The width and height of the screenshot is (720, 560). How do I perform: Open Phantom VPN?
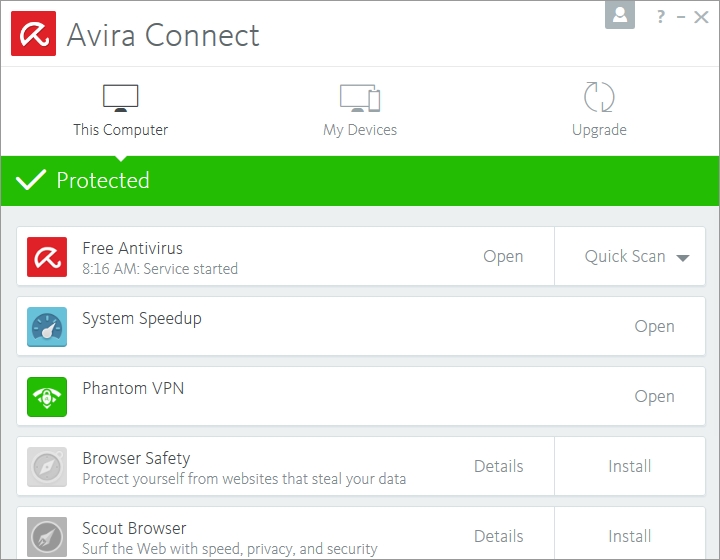click(654, 397)
